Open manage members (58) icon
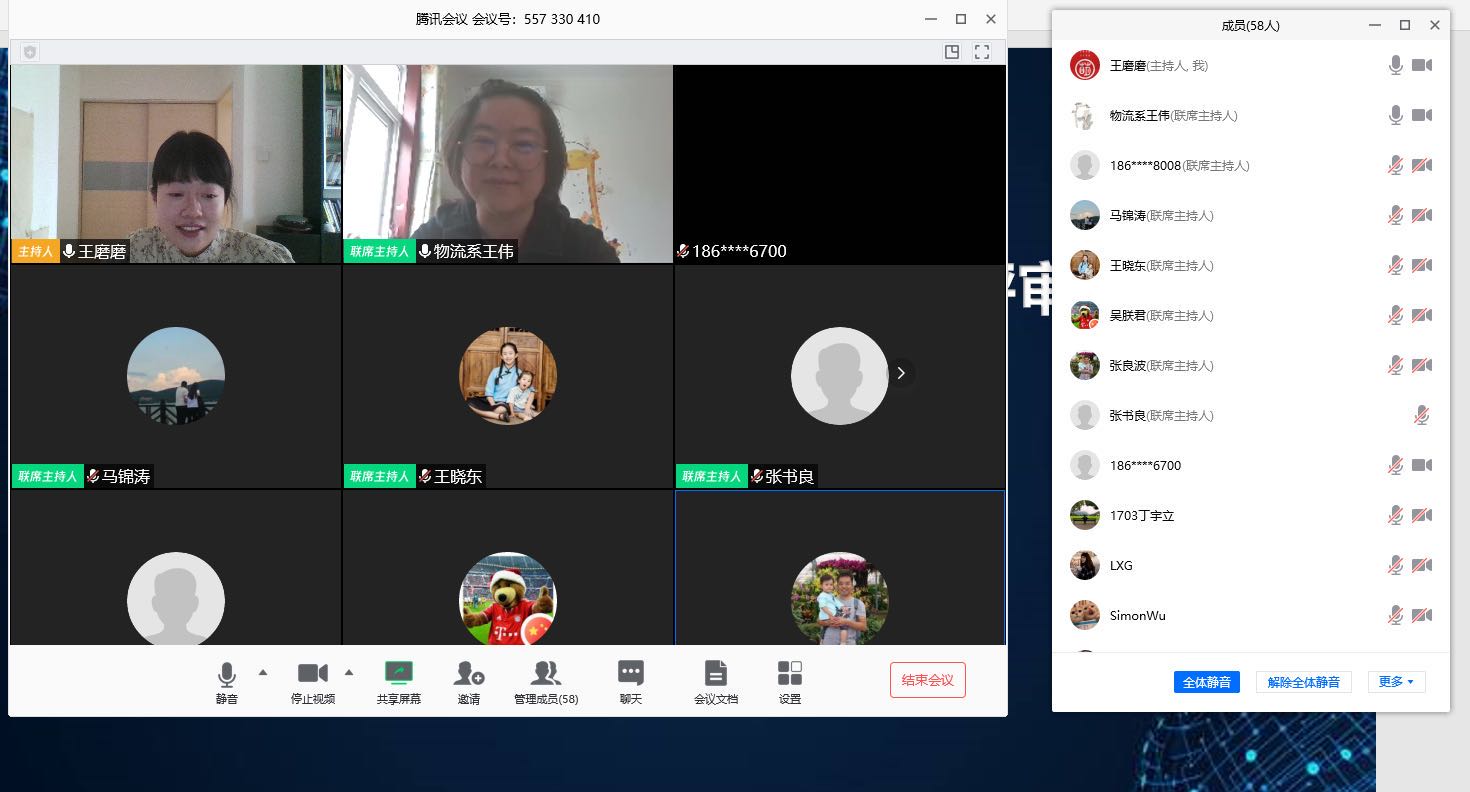The width and height of the screenshot is (1470, 792). [545, 673]
